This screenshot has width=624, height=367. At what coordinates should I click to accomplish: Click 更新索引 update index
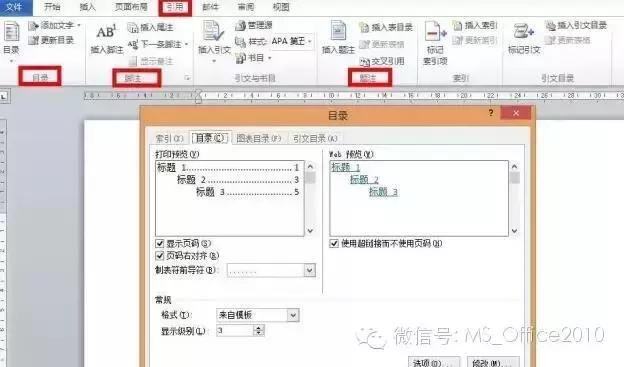point(475,40)
